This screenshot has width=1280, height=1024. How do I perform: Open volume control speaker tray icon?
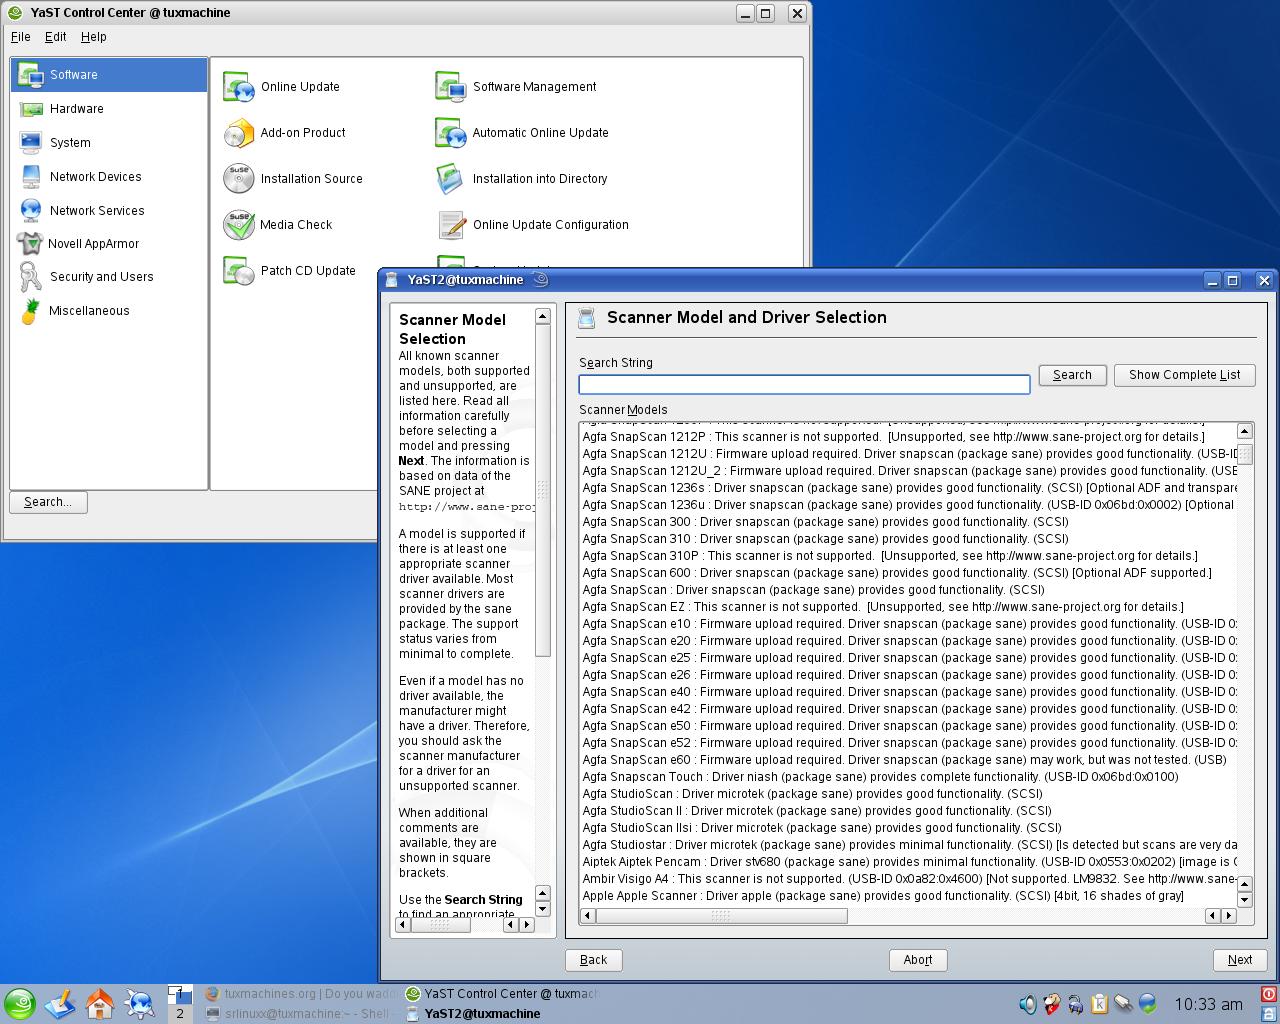pos(1028,1004)
